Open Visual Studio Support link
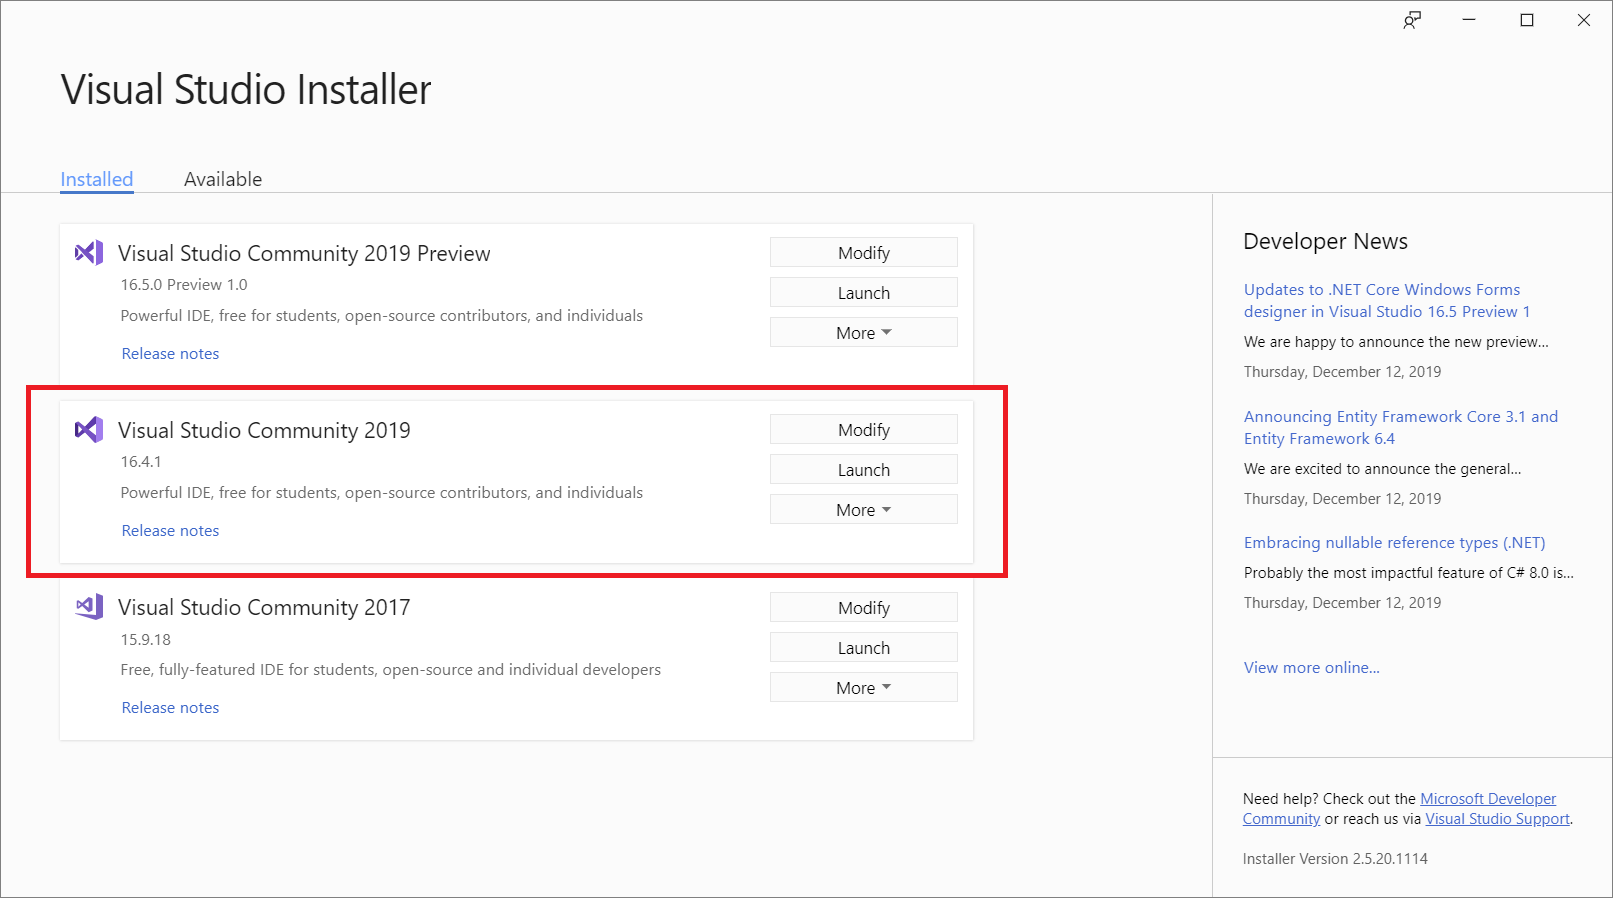This screenshot has width=1613, height=898. coord(1497,819)
